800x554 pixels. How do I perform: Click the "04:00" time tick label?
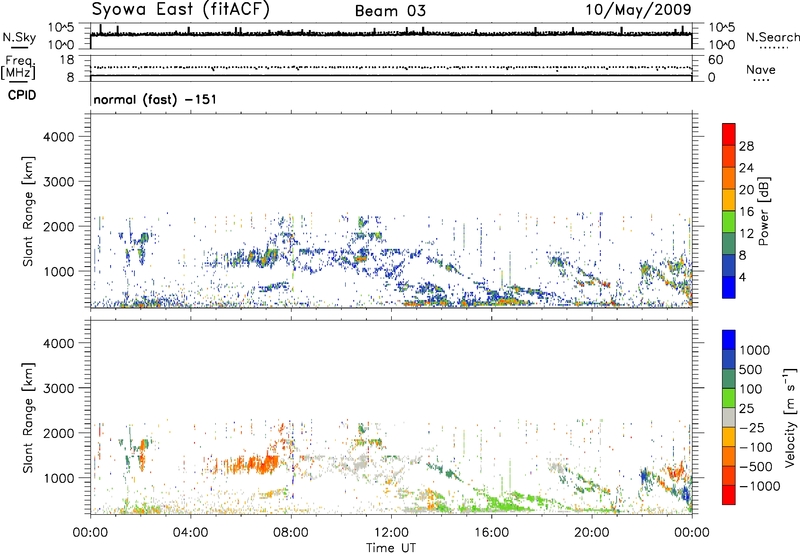[x=190, y=533]
